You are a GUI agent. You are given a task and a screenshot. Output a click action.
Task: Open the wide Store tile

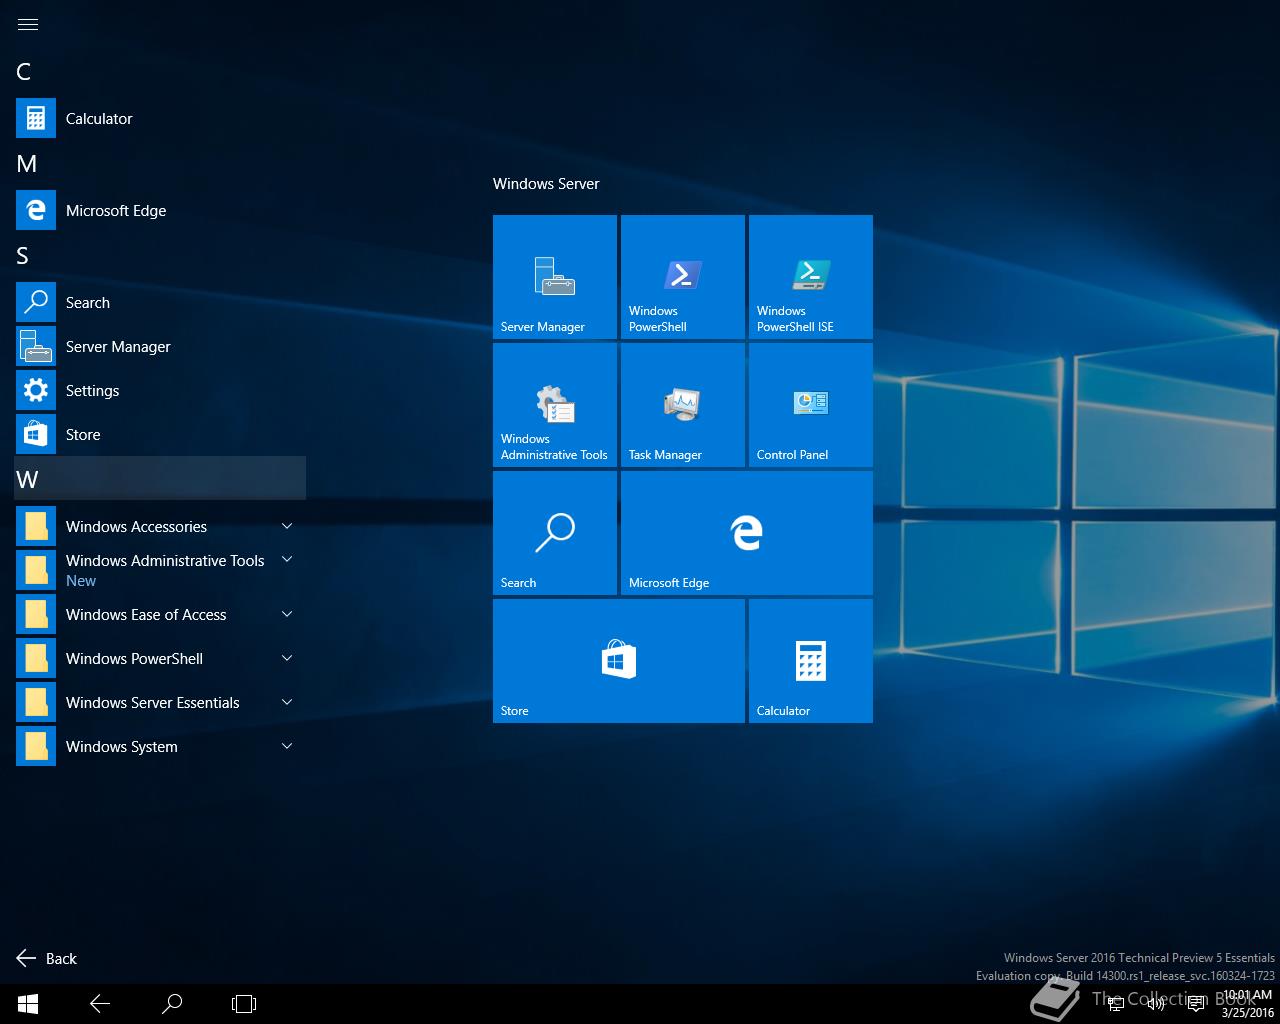tap(619, 661)
